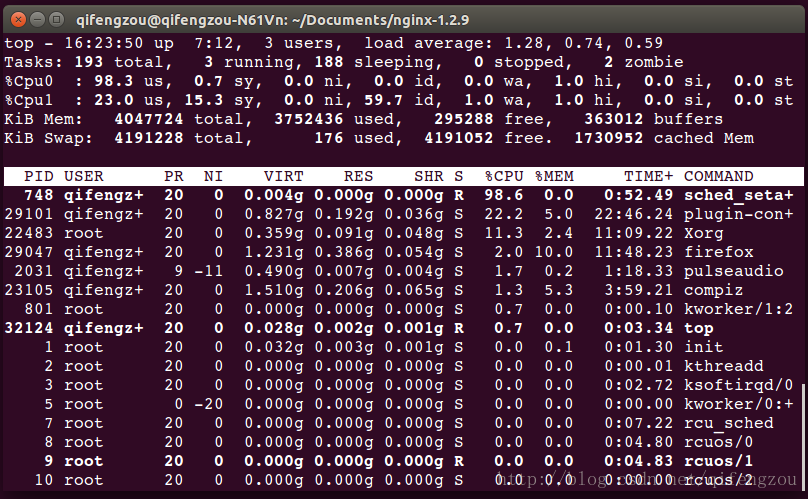Click the 363012 buffers value
The image size is (808, 499).
(614, 119)
